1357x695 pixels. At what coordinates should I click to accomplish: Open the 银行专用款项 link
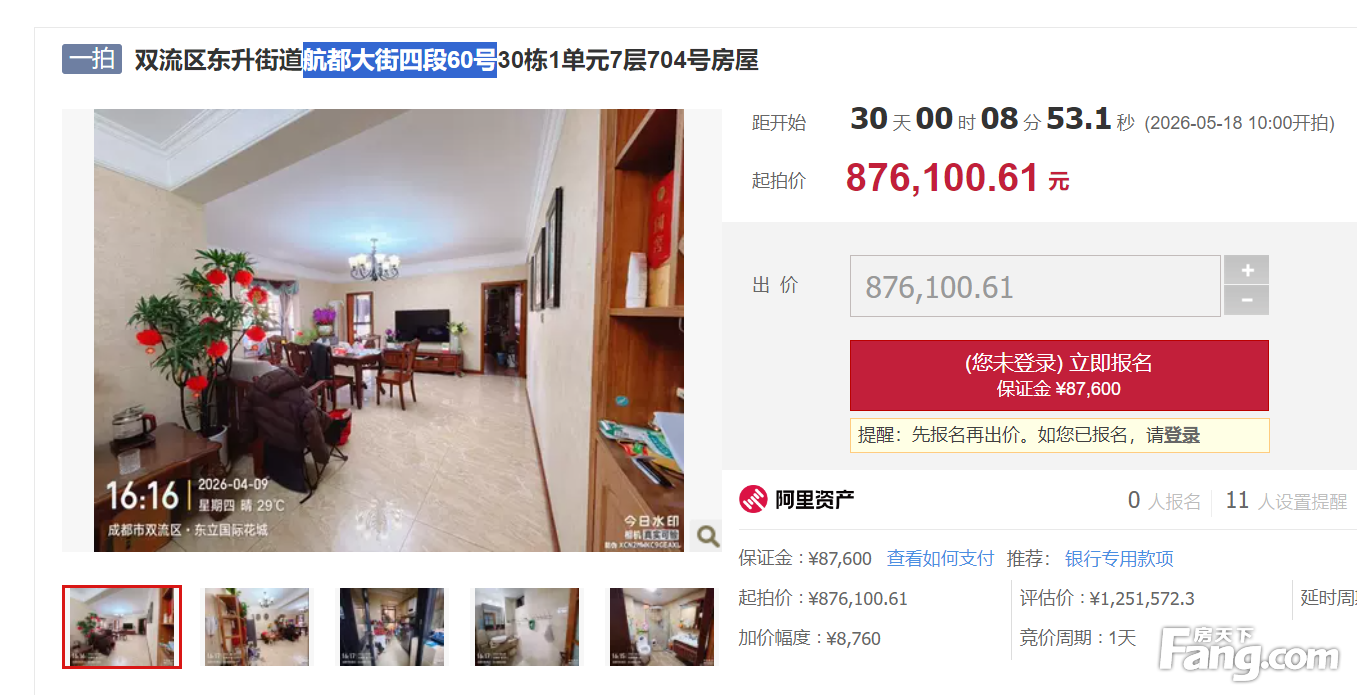point(1119,558)
